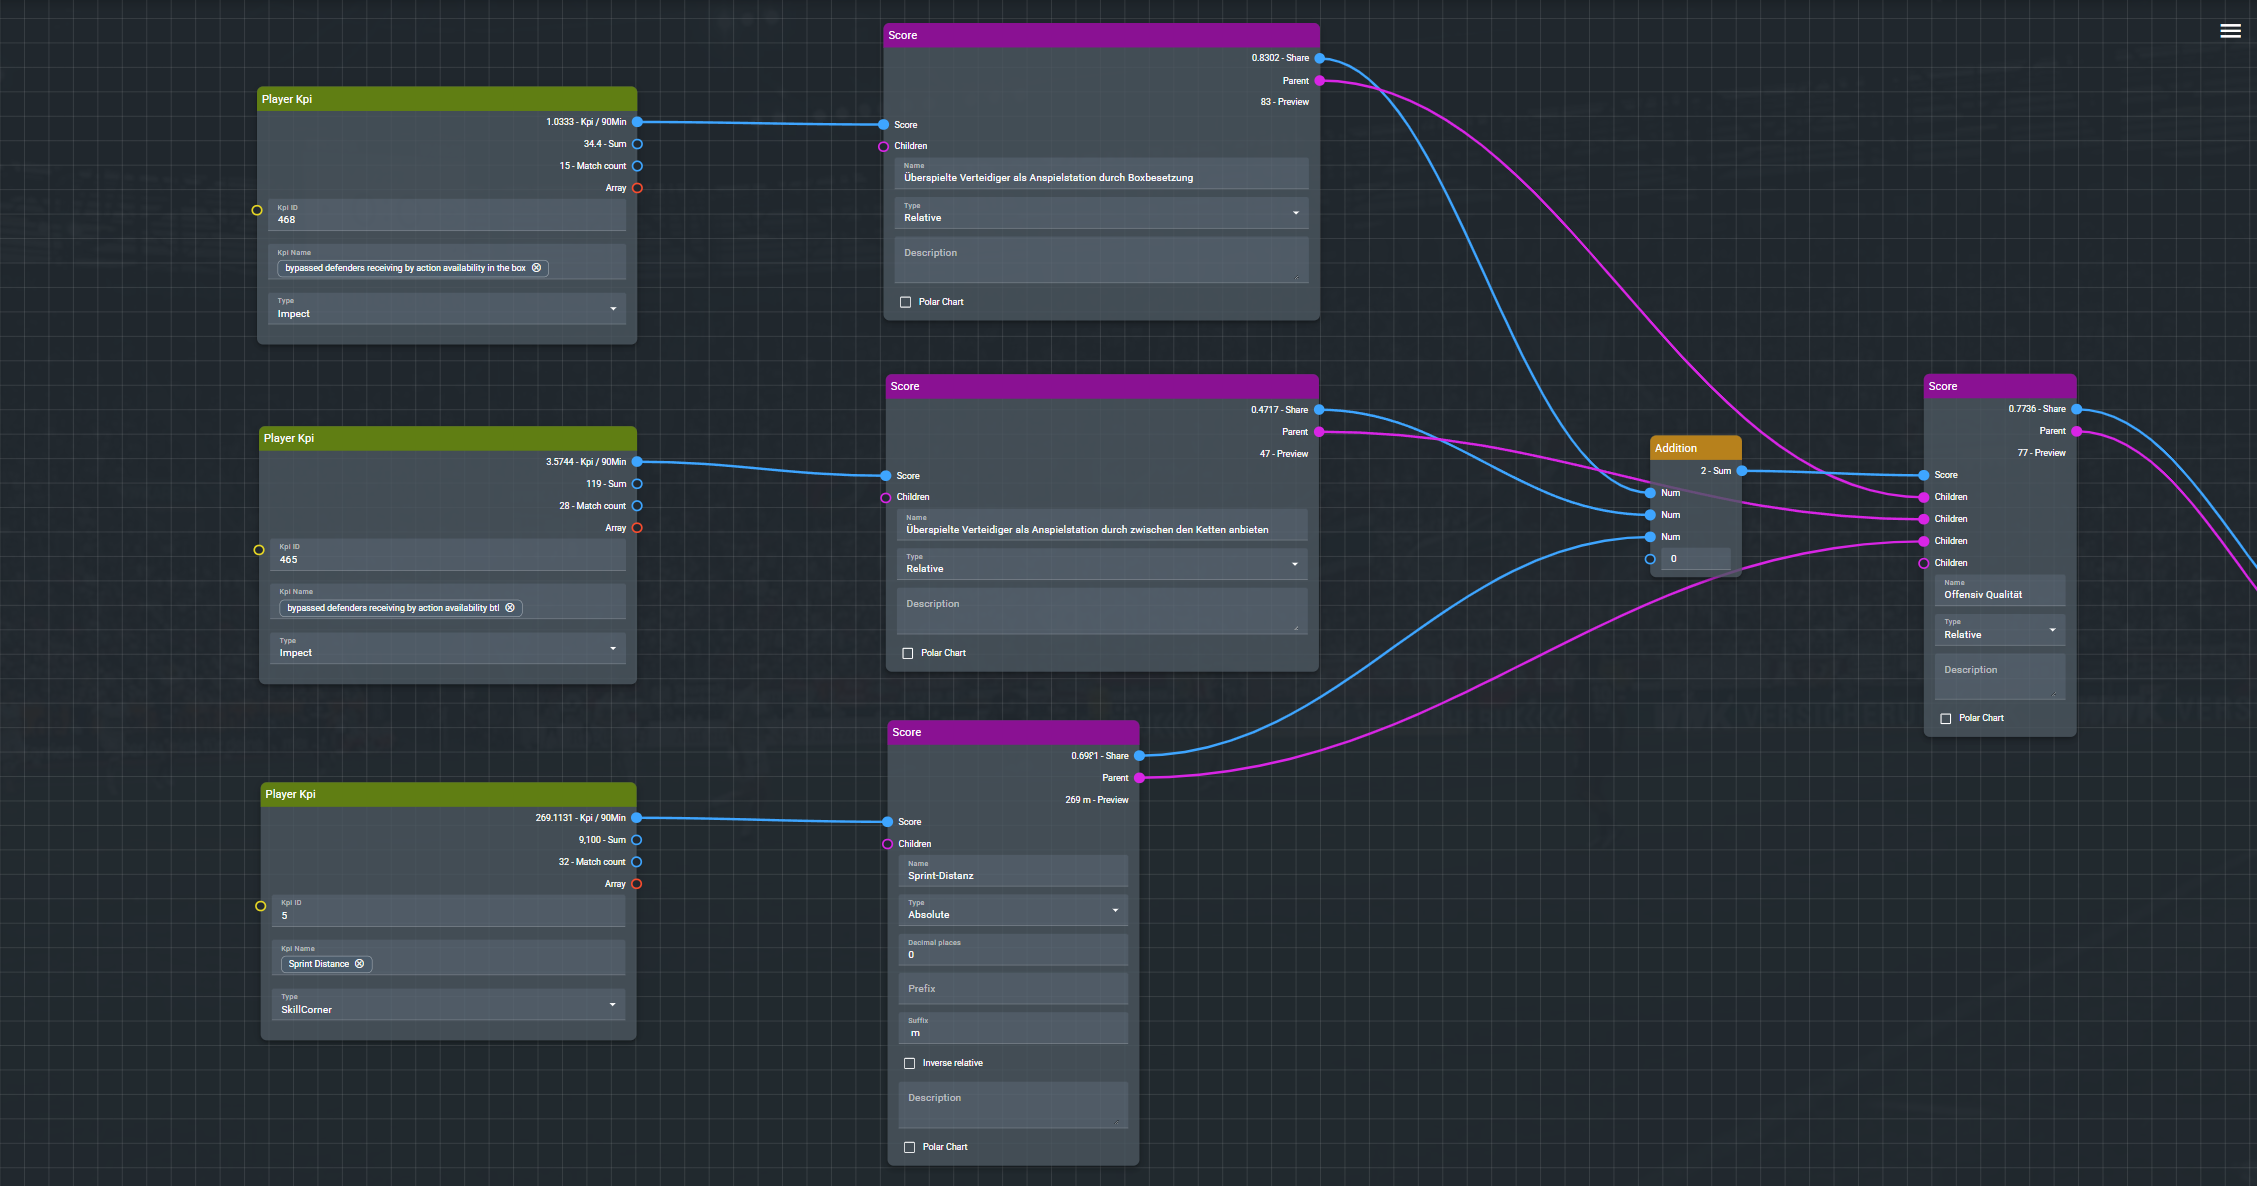Enable Polar Chart for 'zwischen den Ketten' Score
The height and width of the screenshot is (1186, 2257).
pyautogui.click(x=908, y=653)
